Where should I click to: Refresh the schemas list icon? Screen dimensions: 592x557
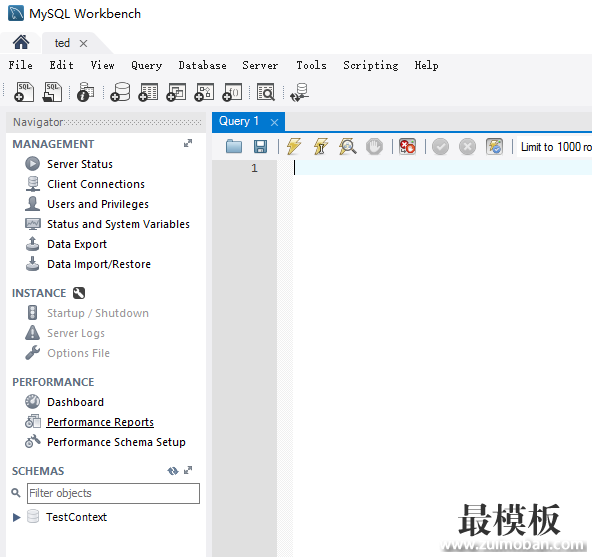point(173,471)
